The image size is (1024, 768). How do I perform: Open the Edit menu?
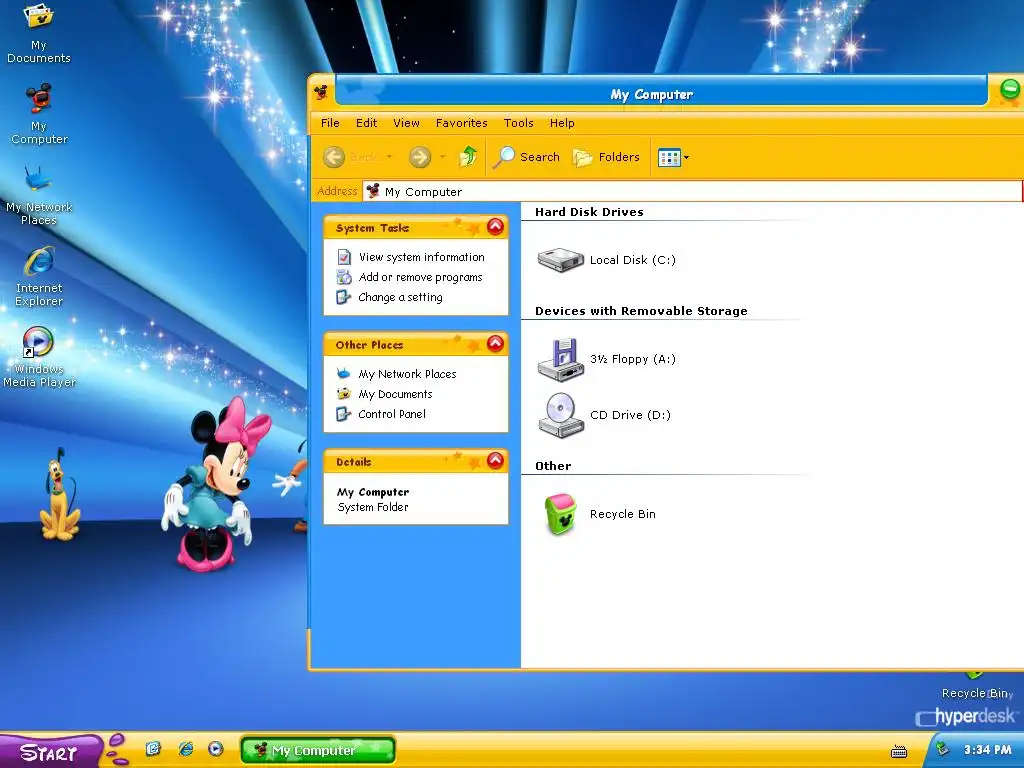[366, 123]
